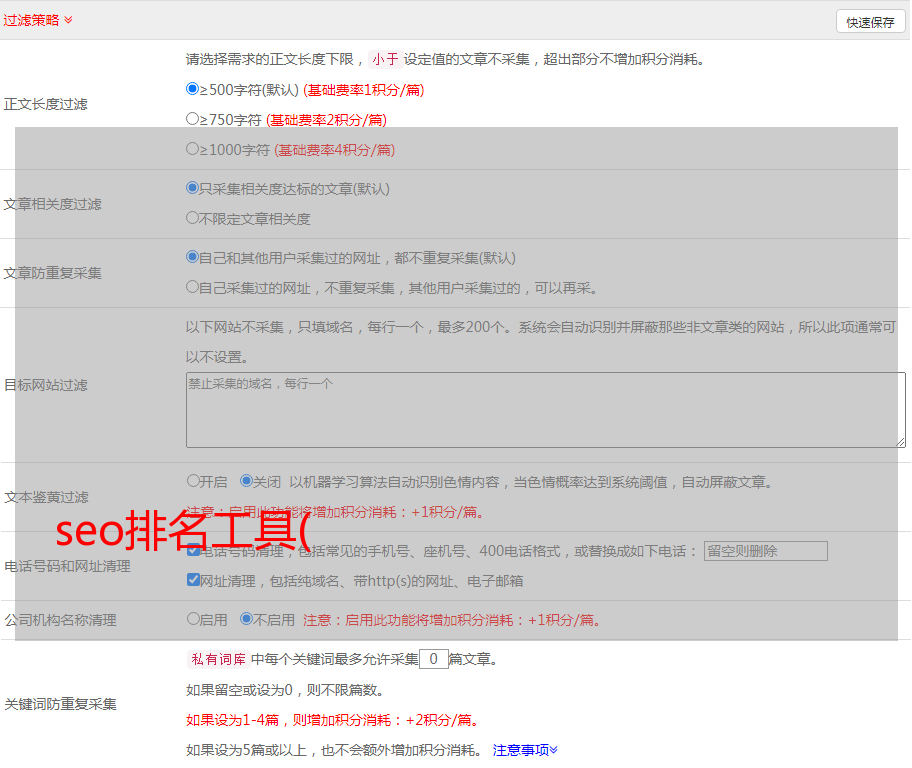Click the 关键词防重复采集 label

[x=60, y=705]
